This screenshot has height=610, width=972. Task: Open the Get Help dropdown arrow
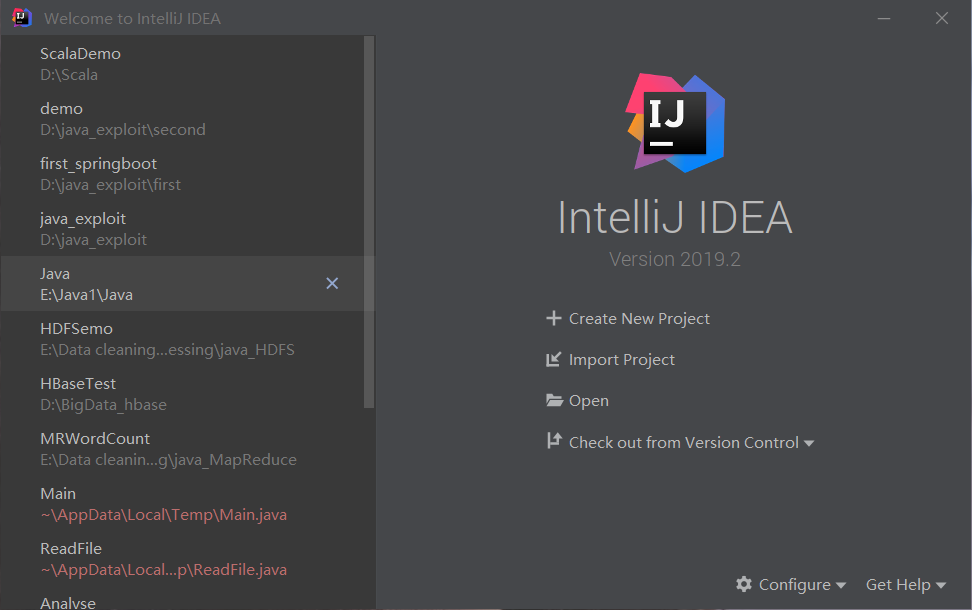pos(941,585)
